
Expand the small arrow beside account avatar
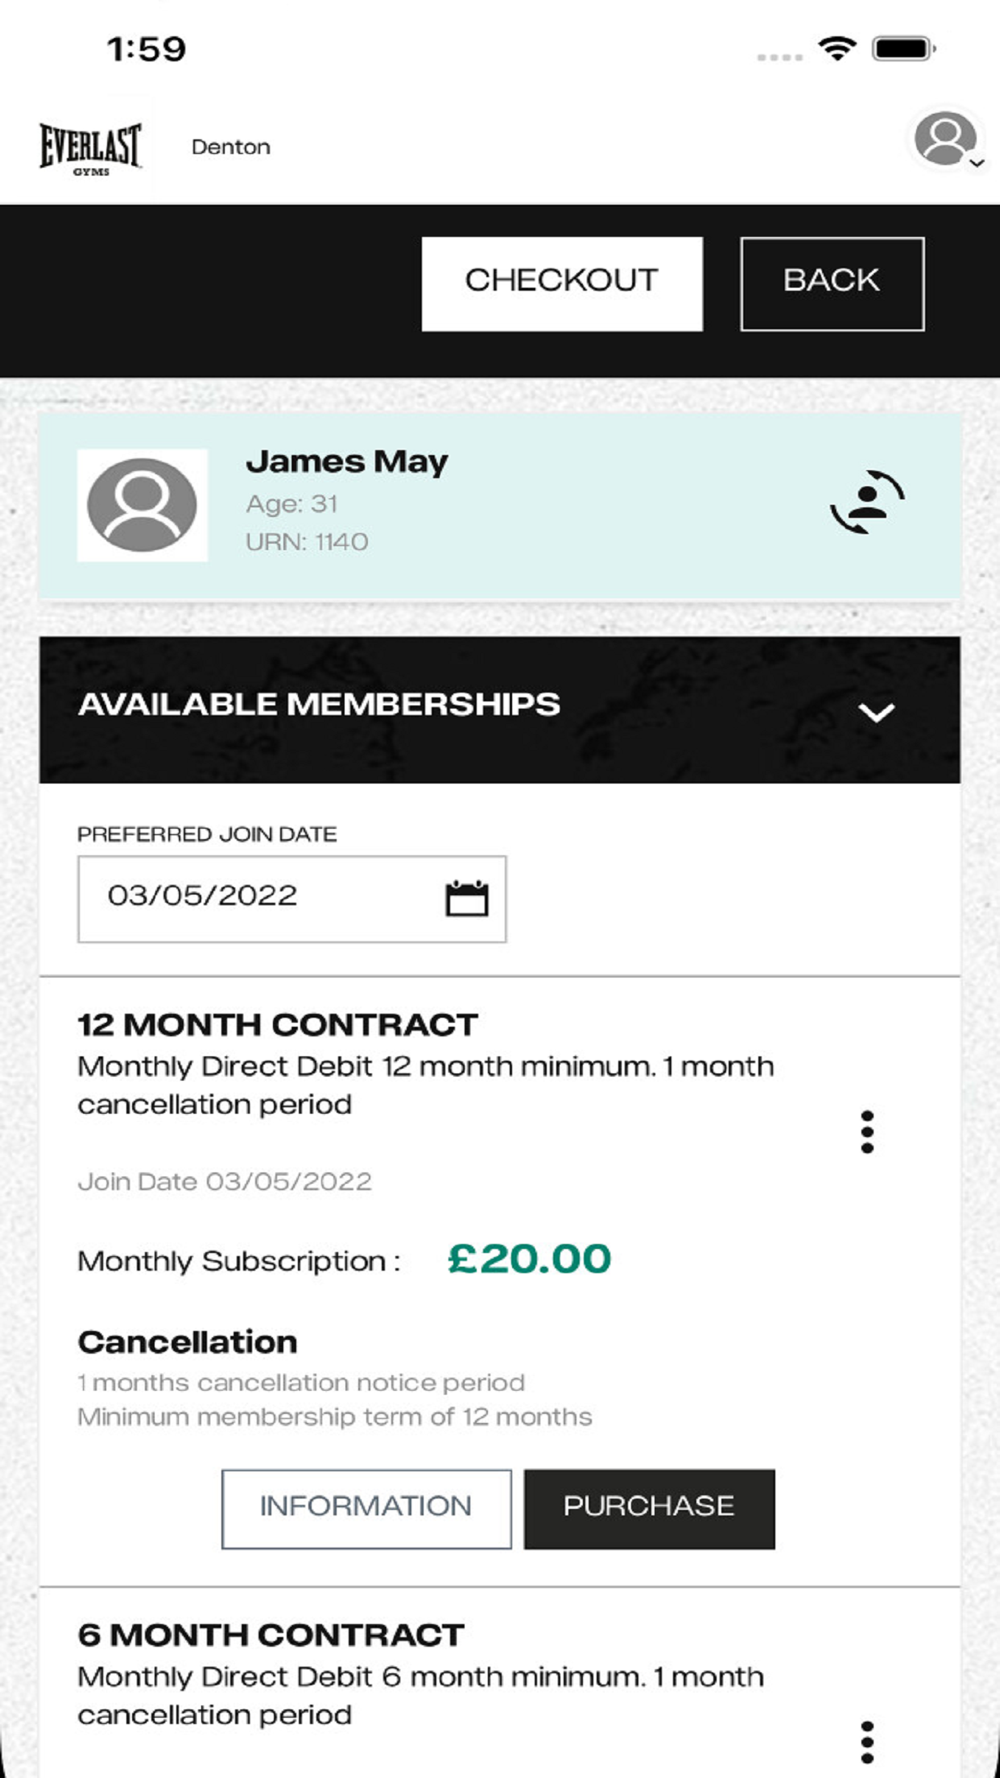[x=978, y=163]
